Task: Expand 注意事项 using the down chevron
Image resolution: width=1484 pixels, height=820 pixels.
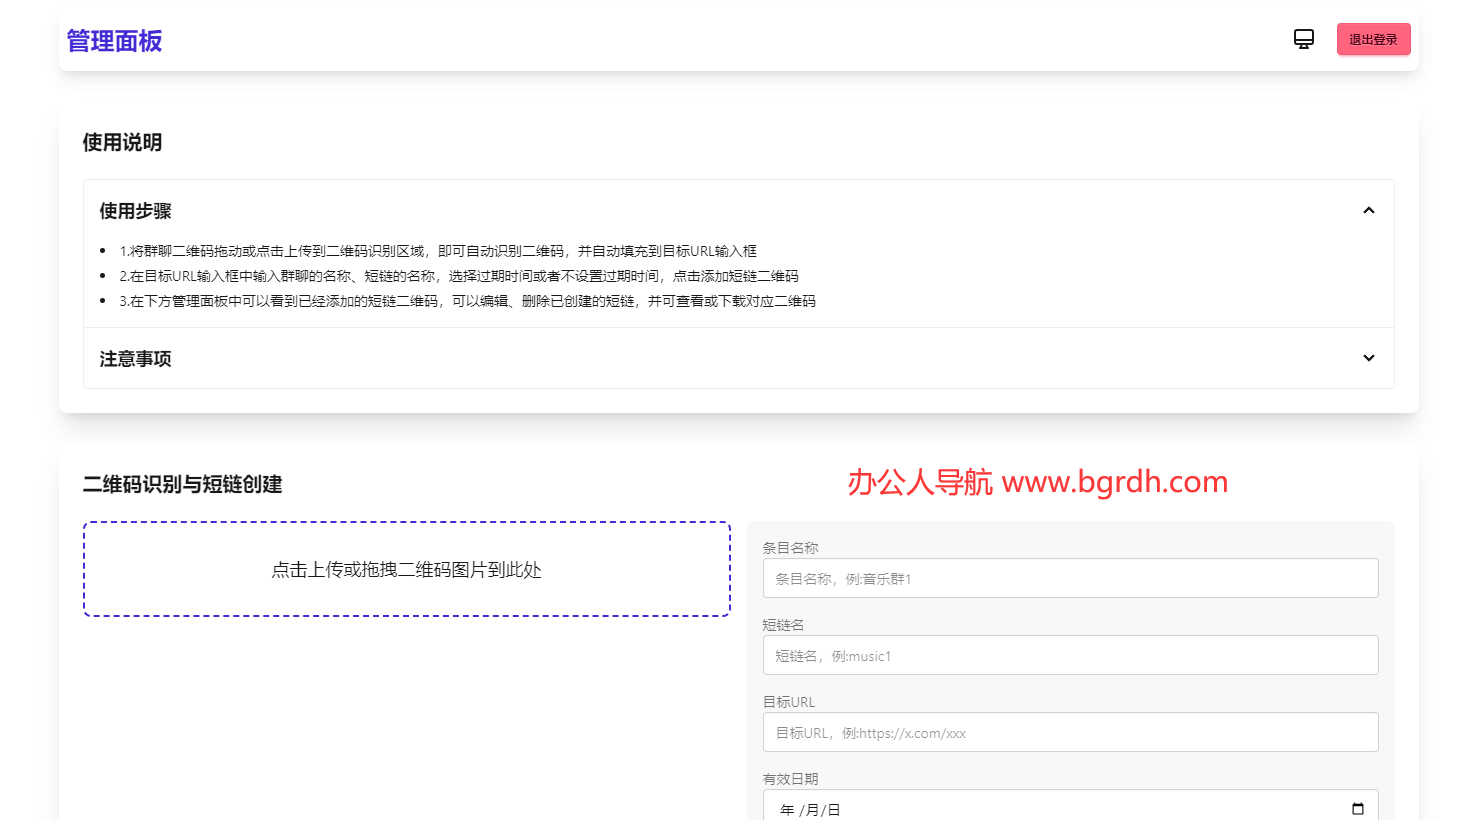Action: (1368, 358)
